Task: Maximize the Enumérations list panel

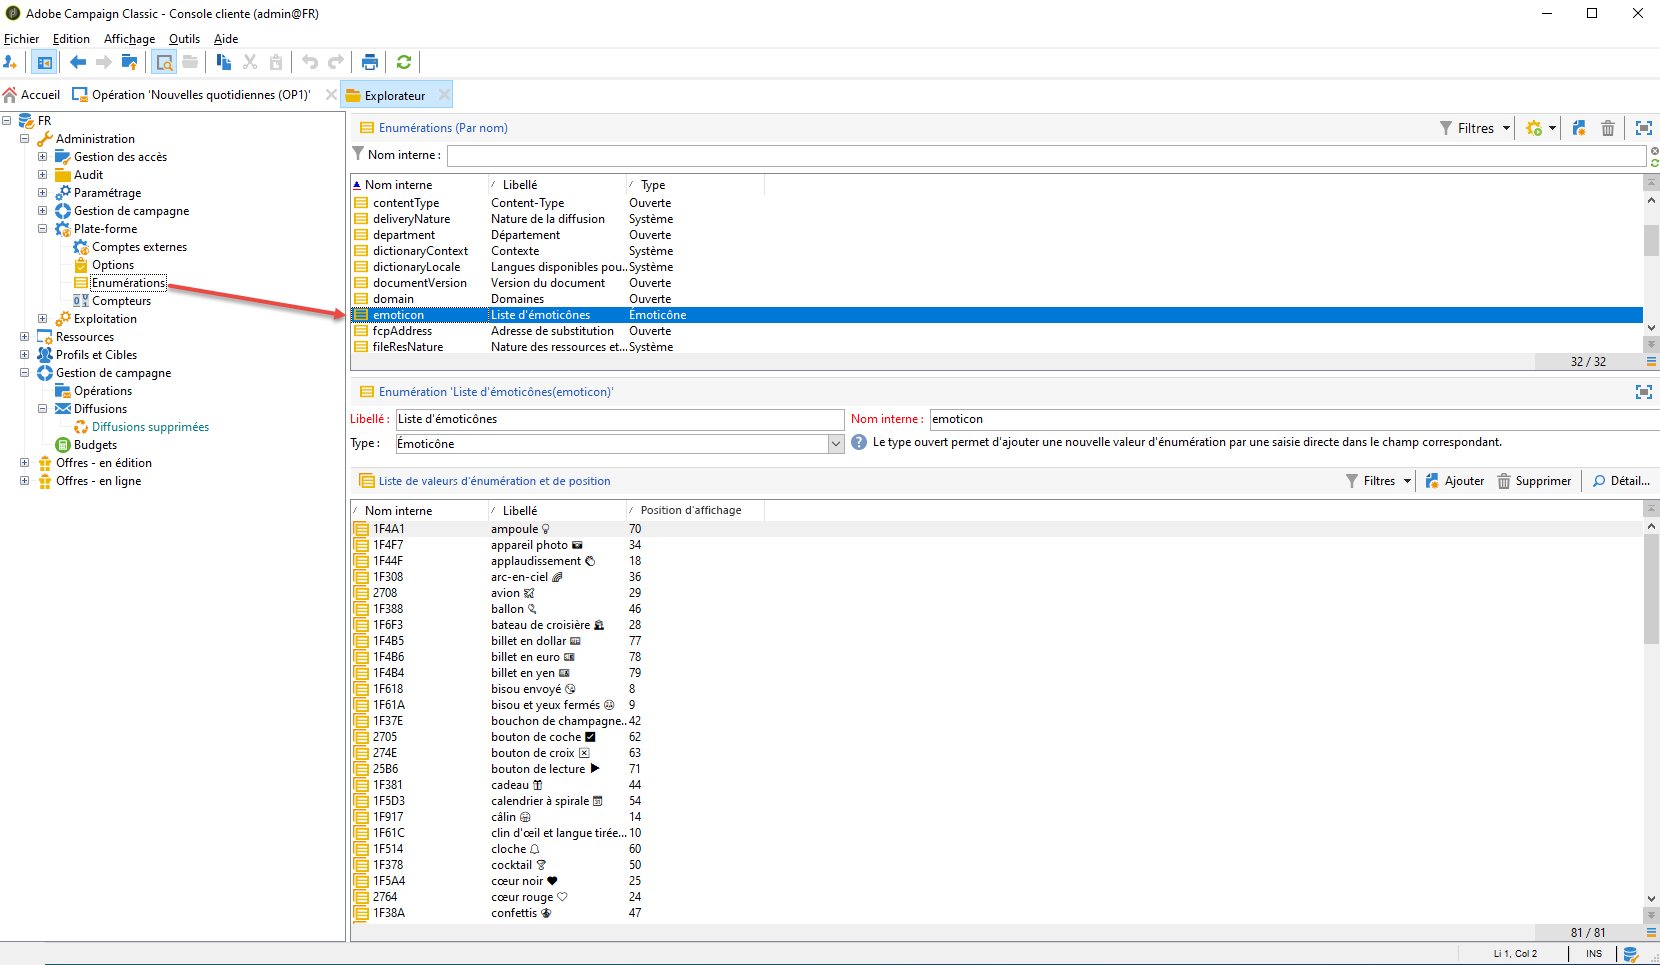Action: (x=1643, y=128)
